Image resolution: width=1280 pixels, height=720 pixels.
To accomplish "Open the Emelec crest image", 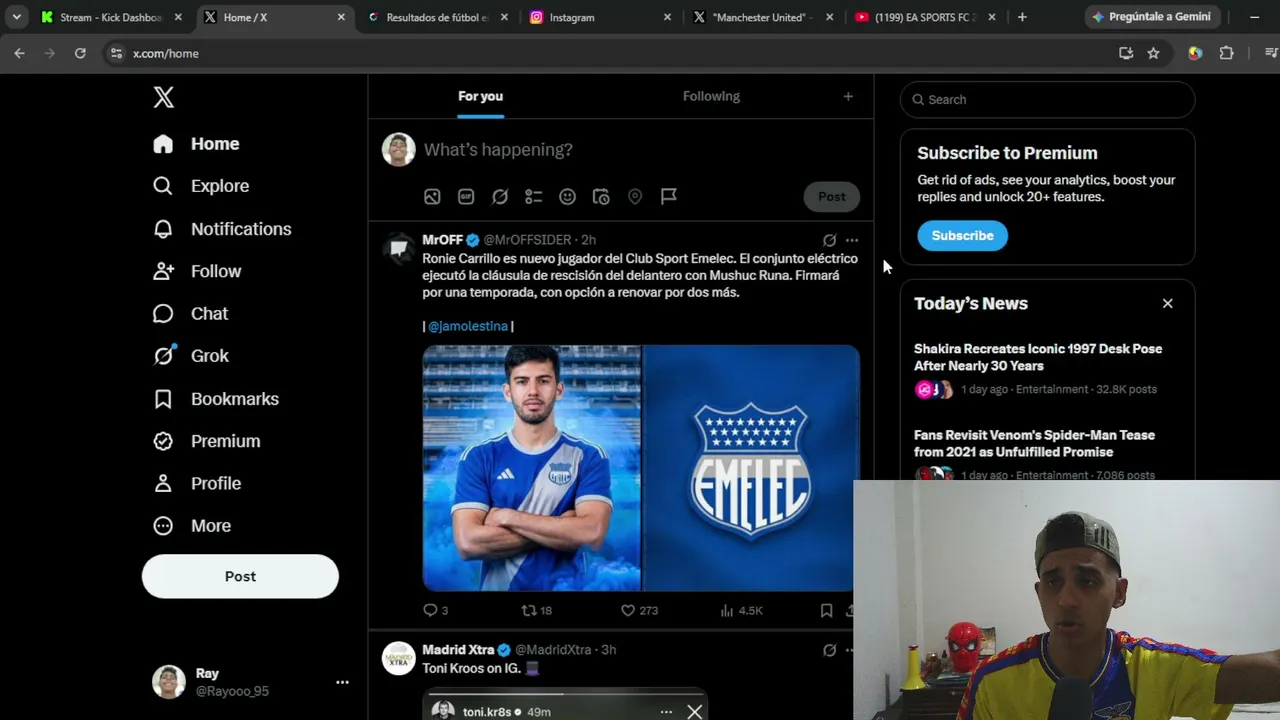I will pyautogui.click(x=751, y=468).
